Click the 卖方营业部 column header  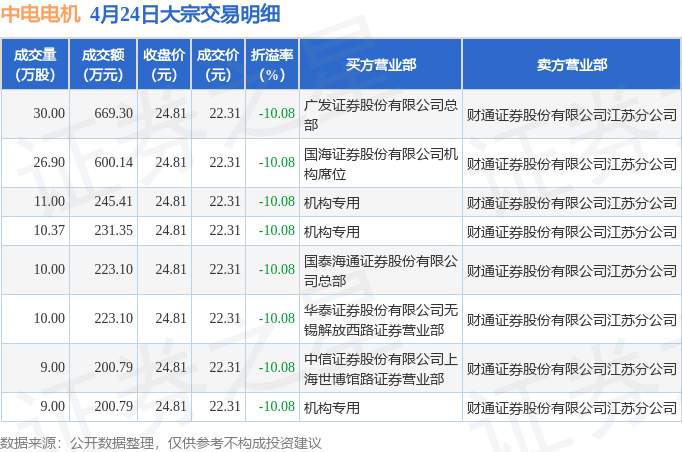(x=572, y=64)
